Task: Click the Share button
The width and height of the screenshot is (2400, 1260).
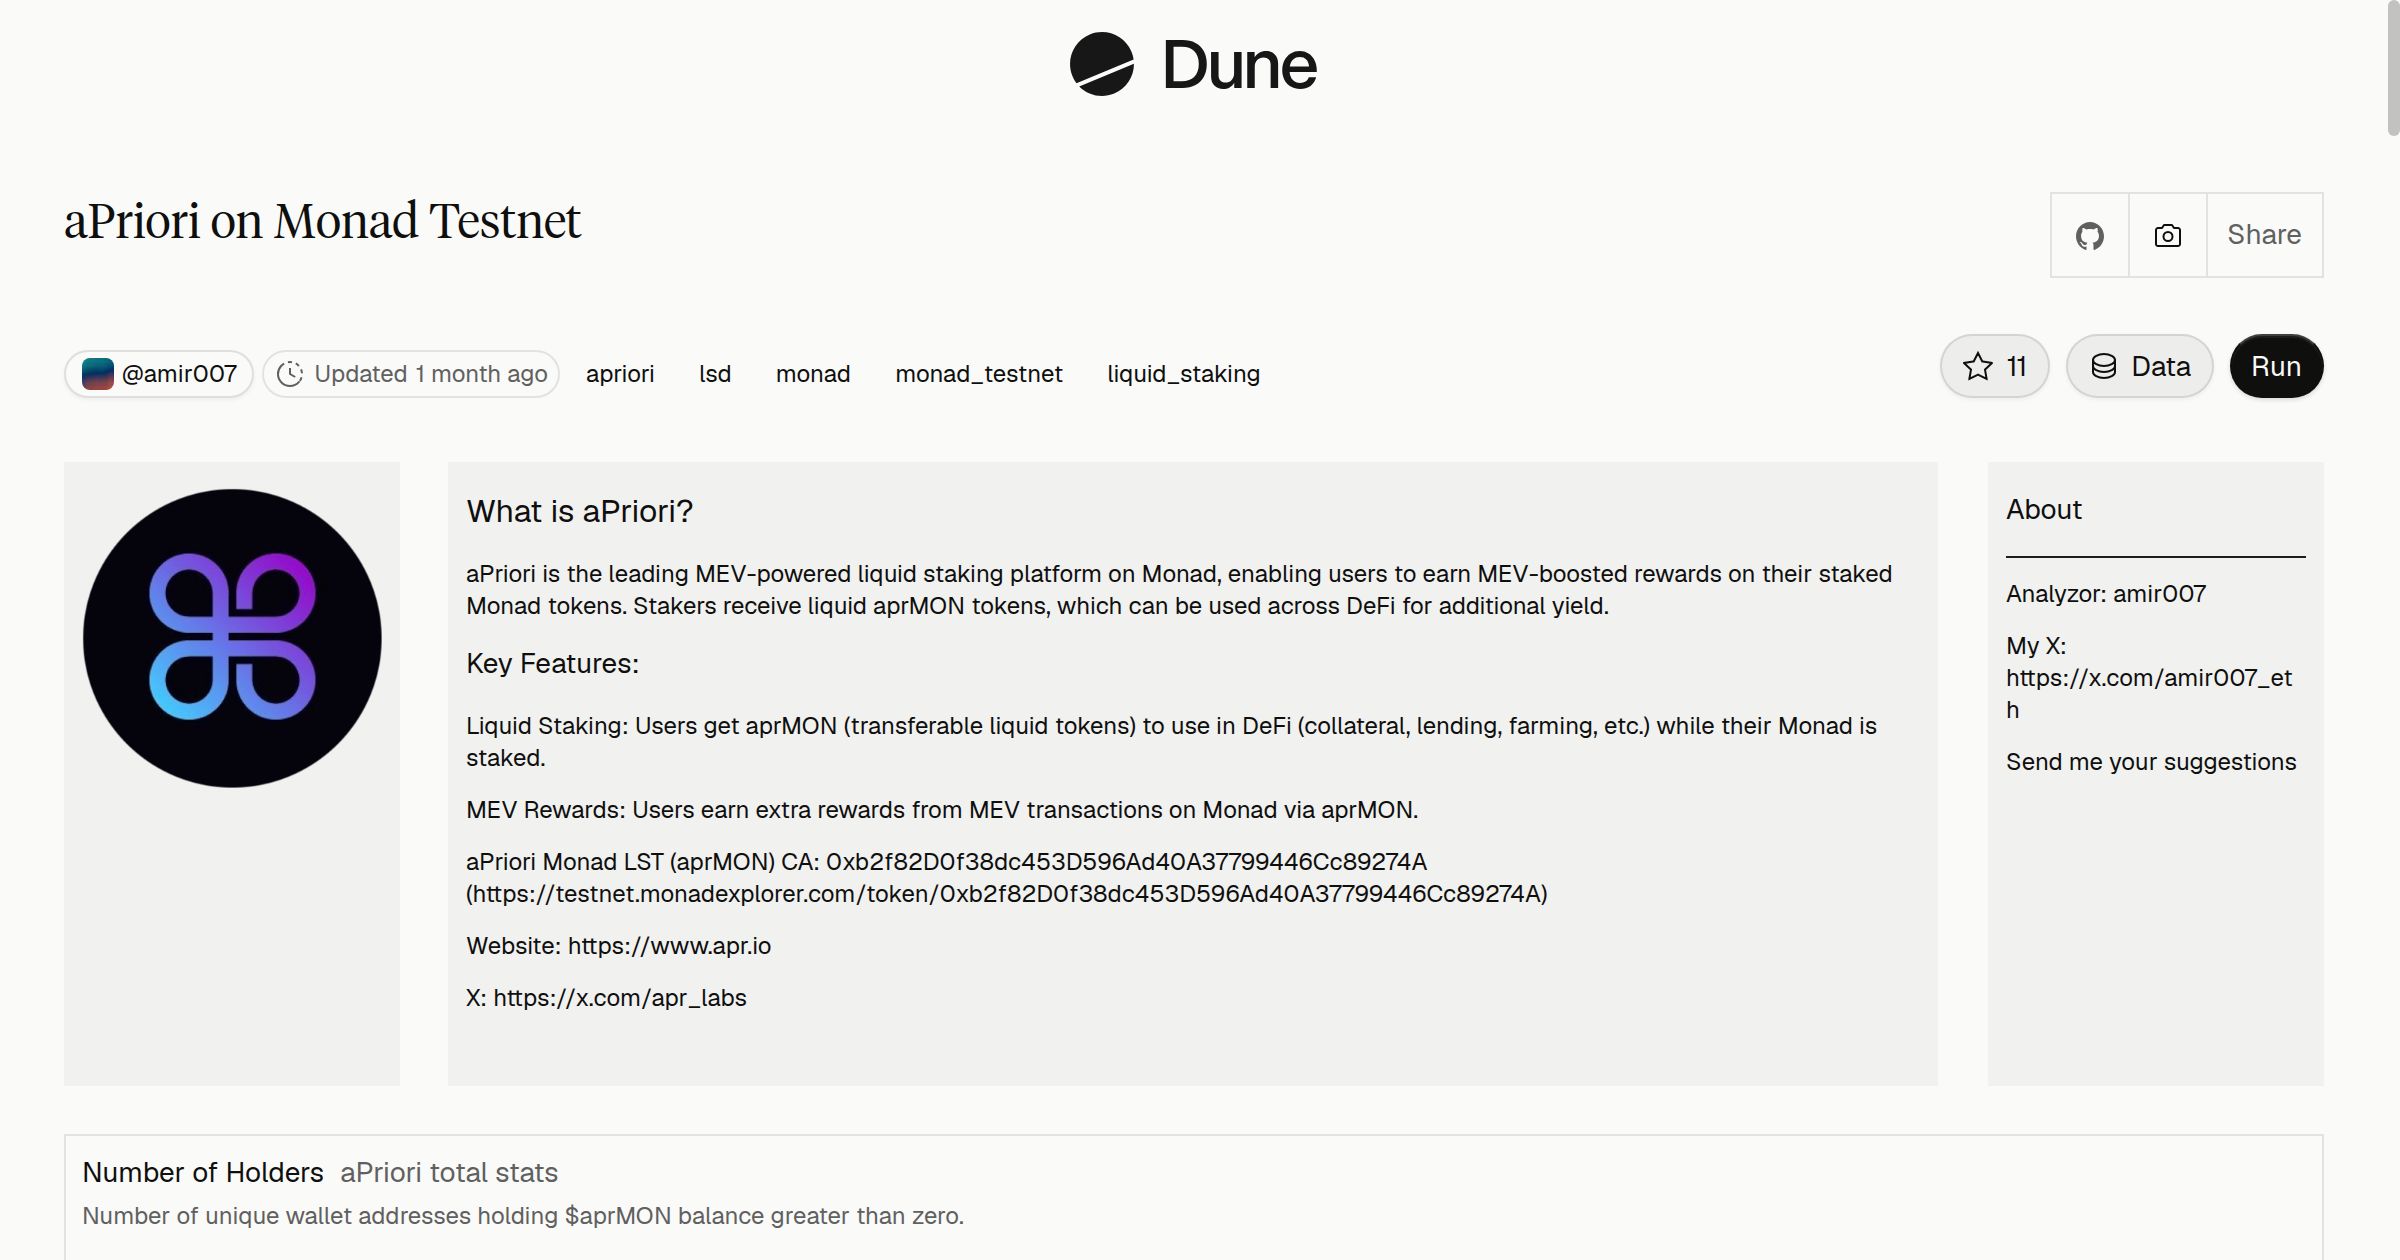Action: (x=2264, y=235)
